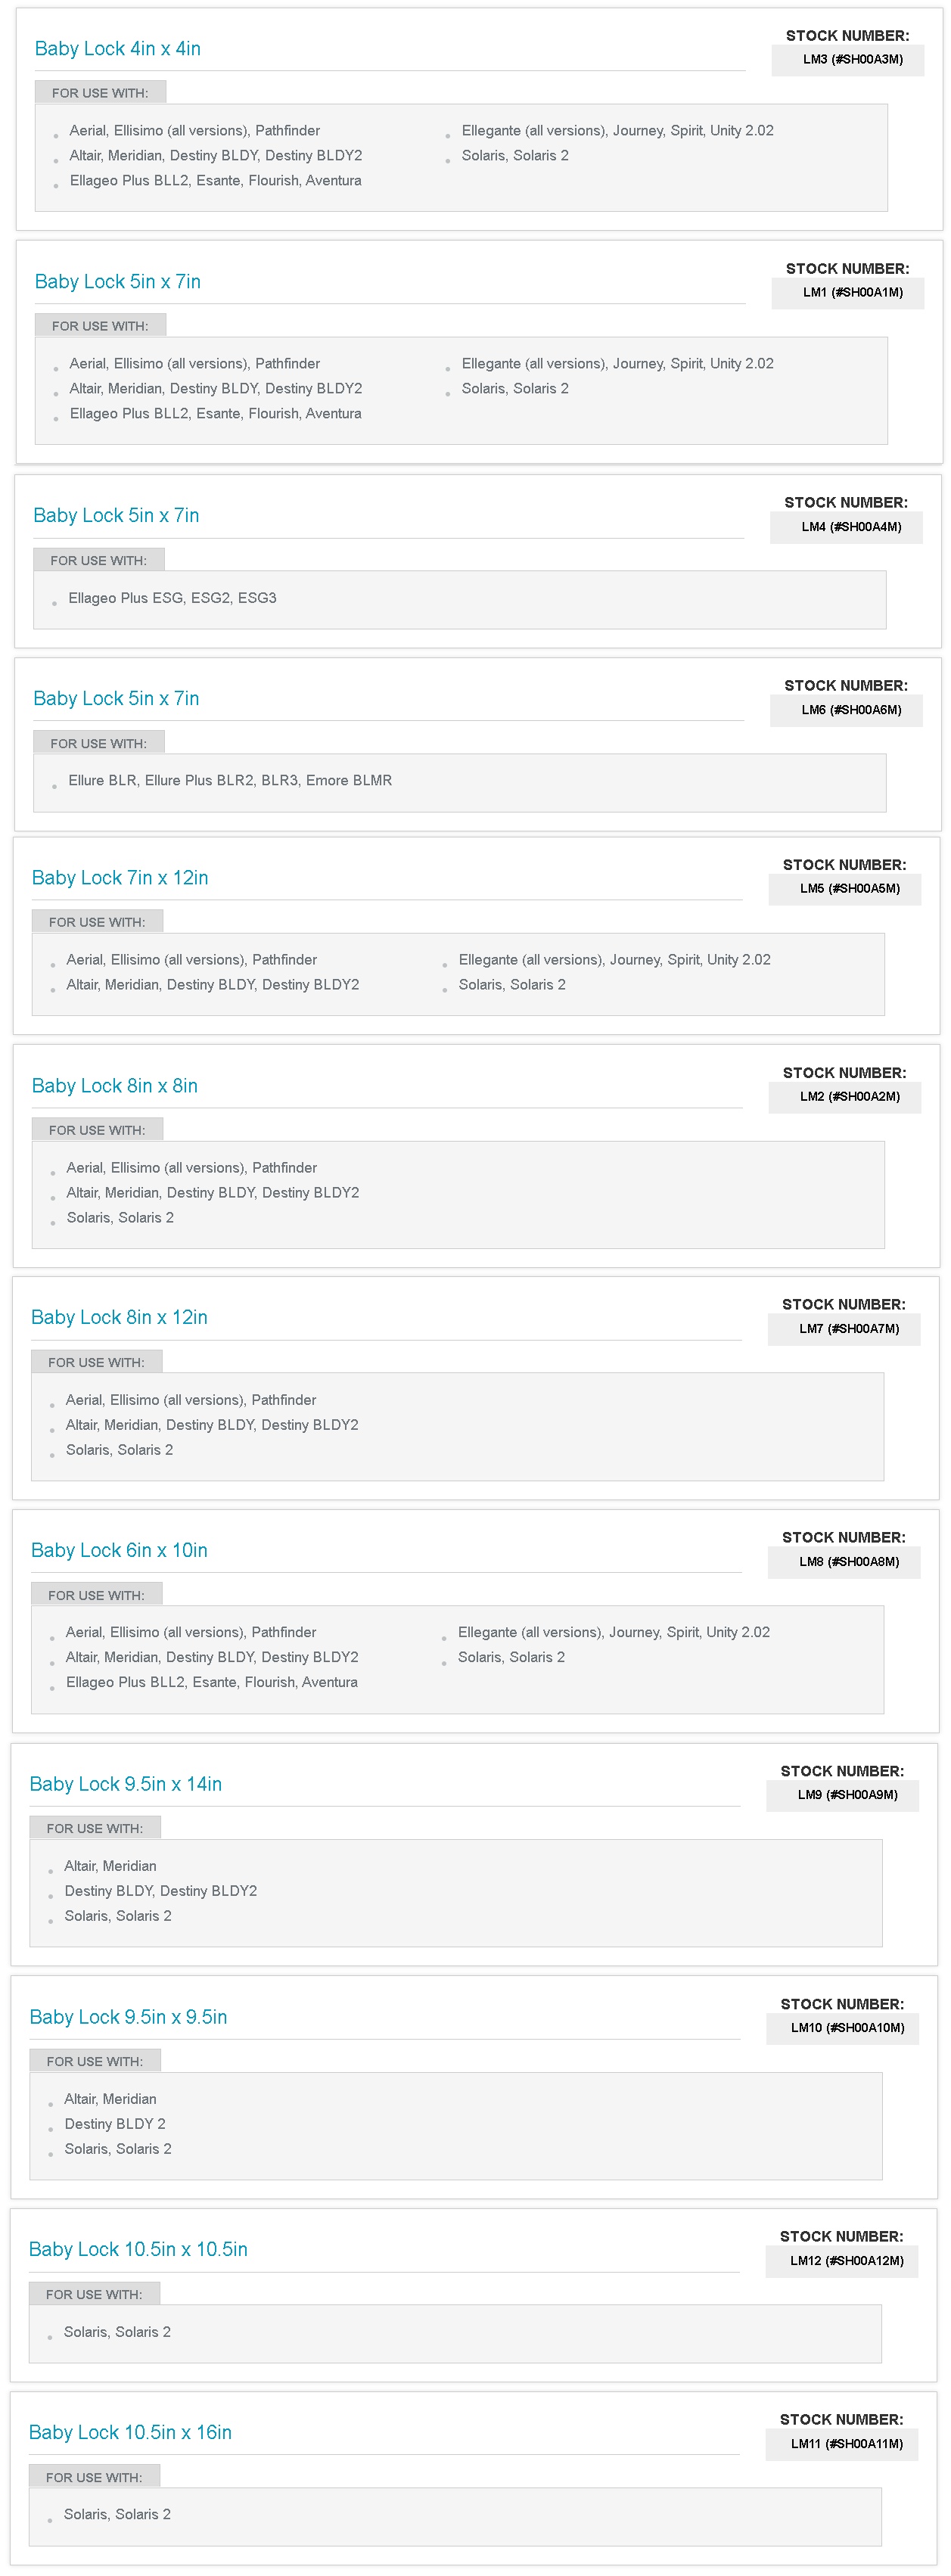Select the Baby Lock 10.5in x 10.5in title
This screenshot has height=2576, width=951.
[x=138, y=2249]
